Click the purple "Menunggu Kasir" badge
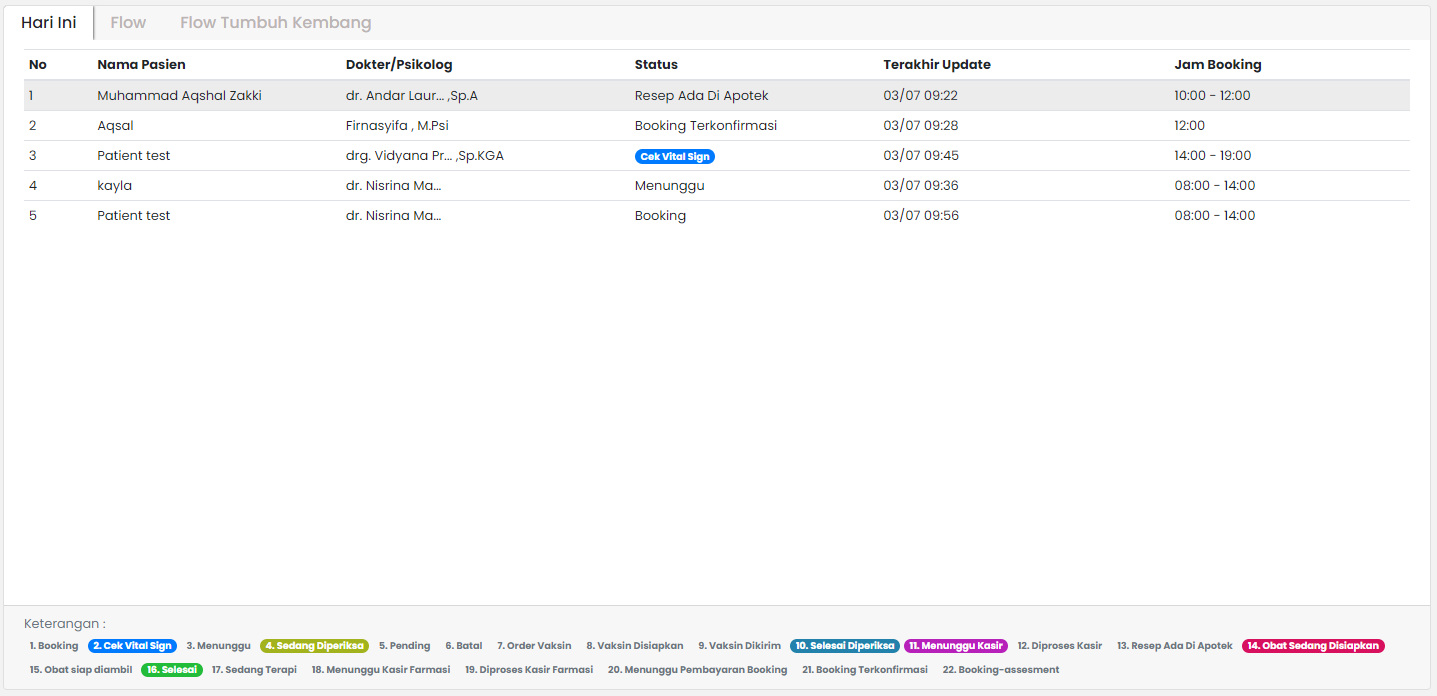 (956, 645)
